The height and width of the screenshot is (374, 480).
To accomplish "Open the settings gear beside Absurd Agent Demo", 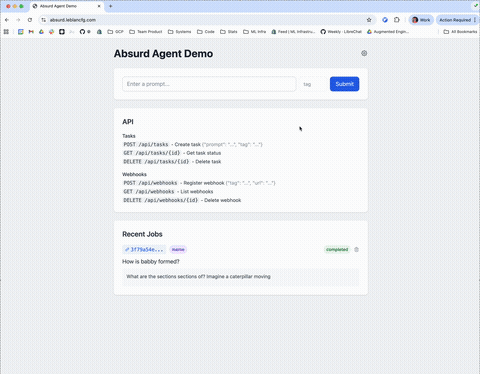I will coord(364,53).
